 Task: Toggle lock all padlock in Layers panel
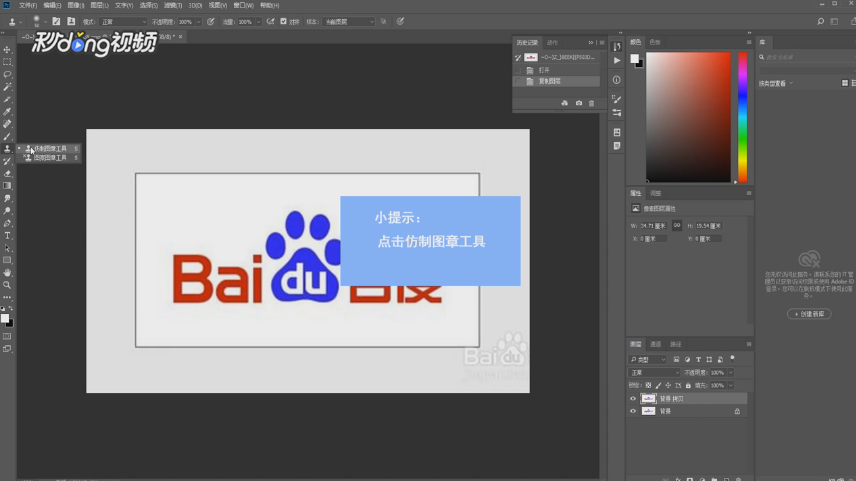(x=688, y=385)
